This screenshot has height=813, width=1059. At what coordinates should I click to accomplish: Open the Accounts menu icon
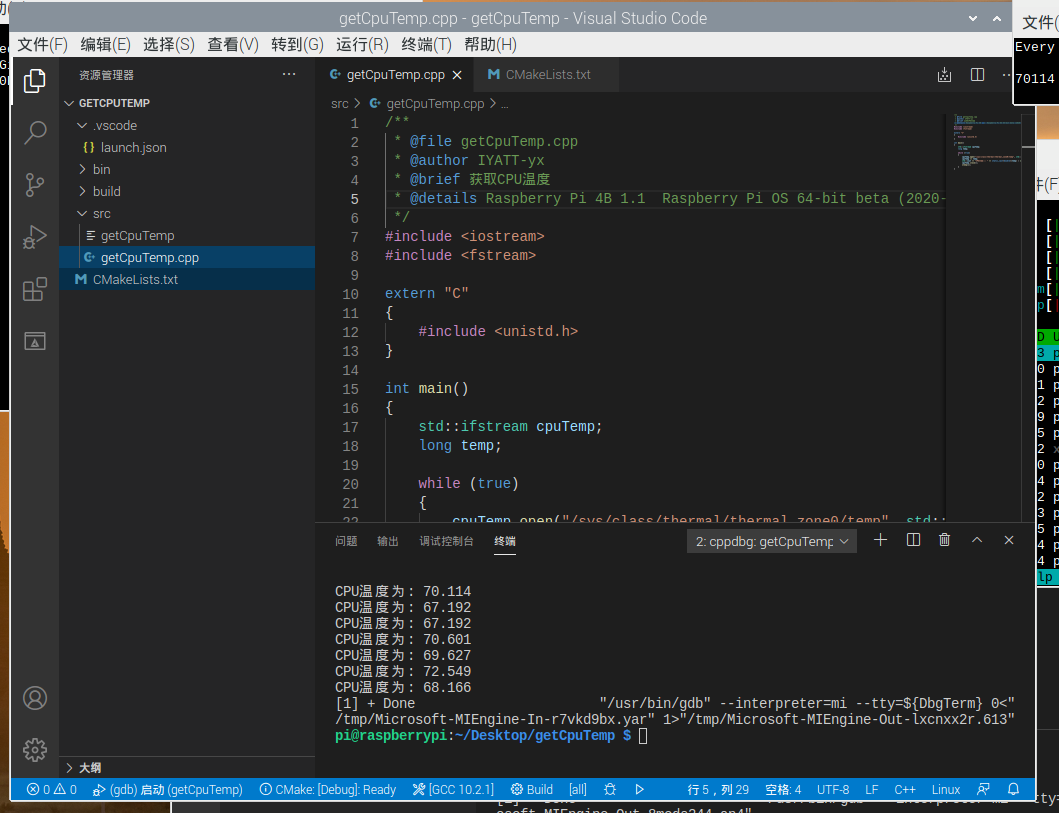(34, 698)
